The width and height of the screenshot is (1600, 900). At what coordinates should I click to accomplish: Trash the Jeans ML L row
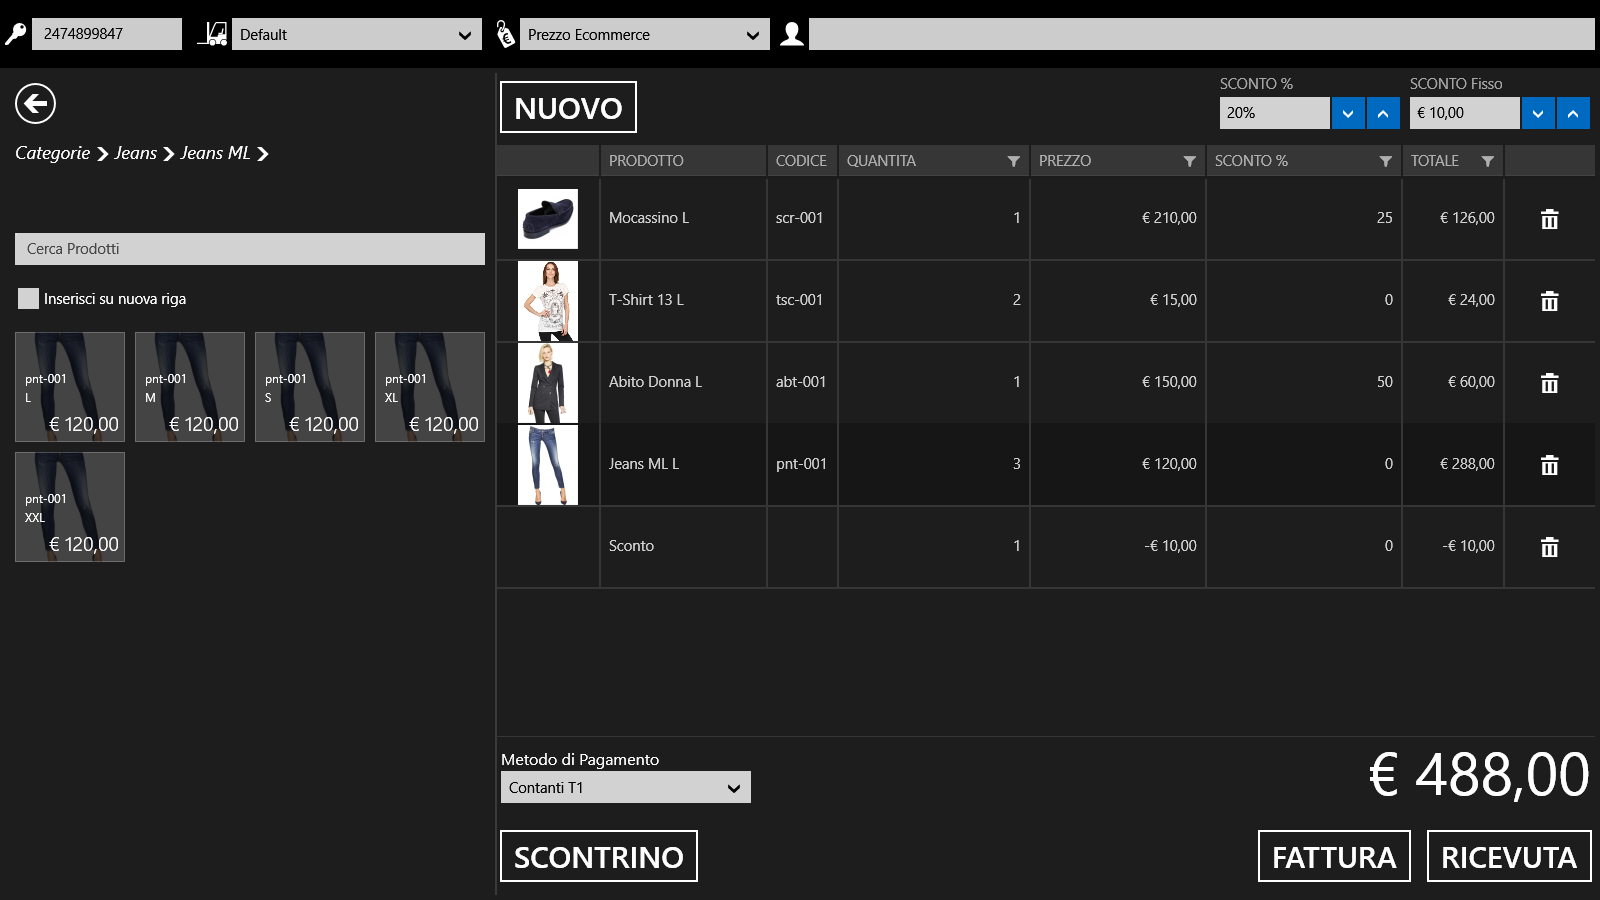click(x=1549, y=465)
